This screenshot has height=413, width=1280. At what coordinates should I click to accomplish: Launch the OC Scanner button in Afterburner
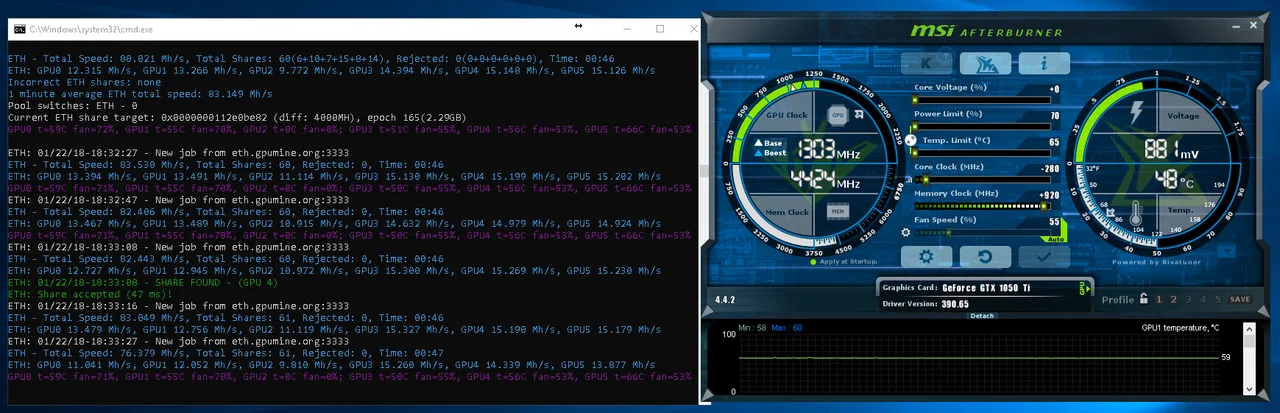tap(984, 63)
